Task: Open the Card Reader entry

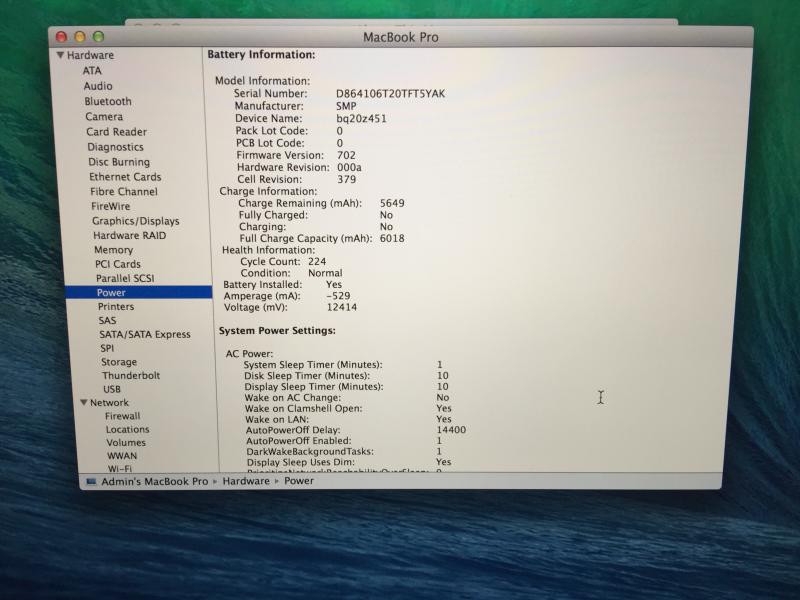Action: [116, 132]
